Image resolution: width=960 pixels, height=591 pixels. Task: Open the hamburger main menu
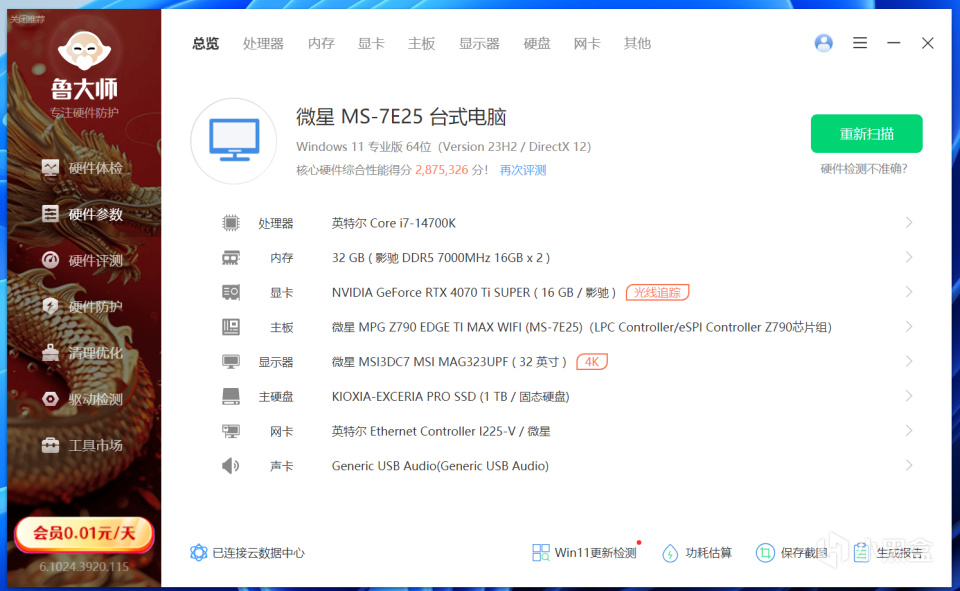(860, 43)
